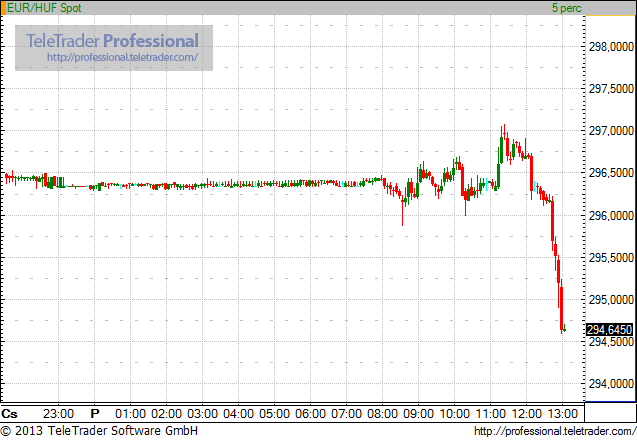The width and height of the screenshot is (637, 440).
Task: Click the 08:00 time axis label
Action: (383, 414)
